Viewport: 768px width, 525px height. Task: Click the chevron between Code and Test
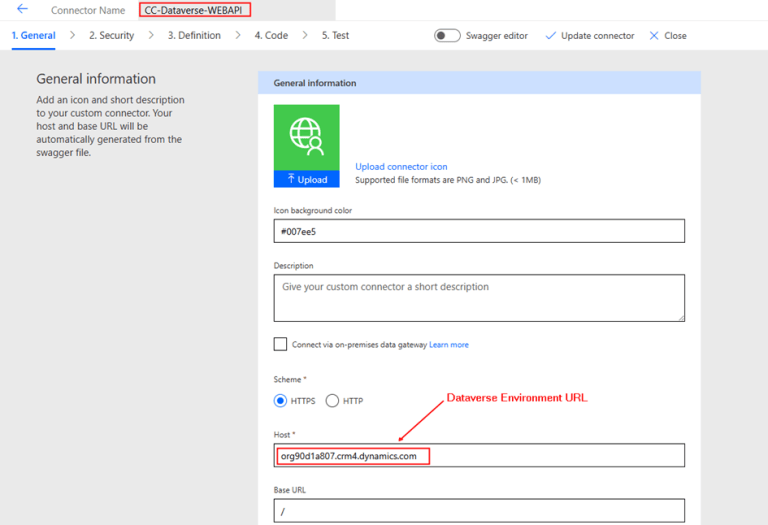[x=305, y=35]
